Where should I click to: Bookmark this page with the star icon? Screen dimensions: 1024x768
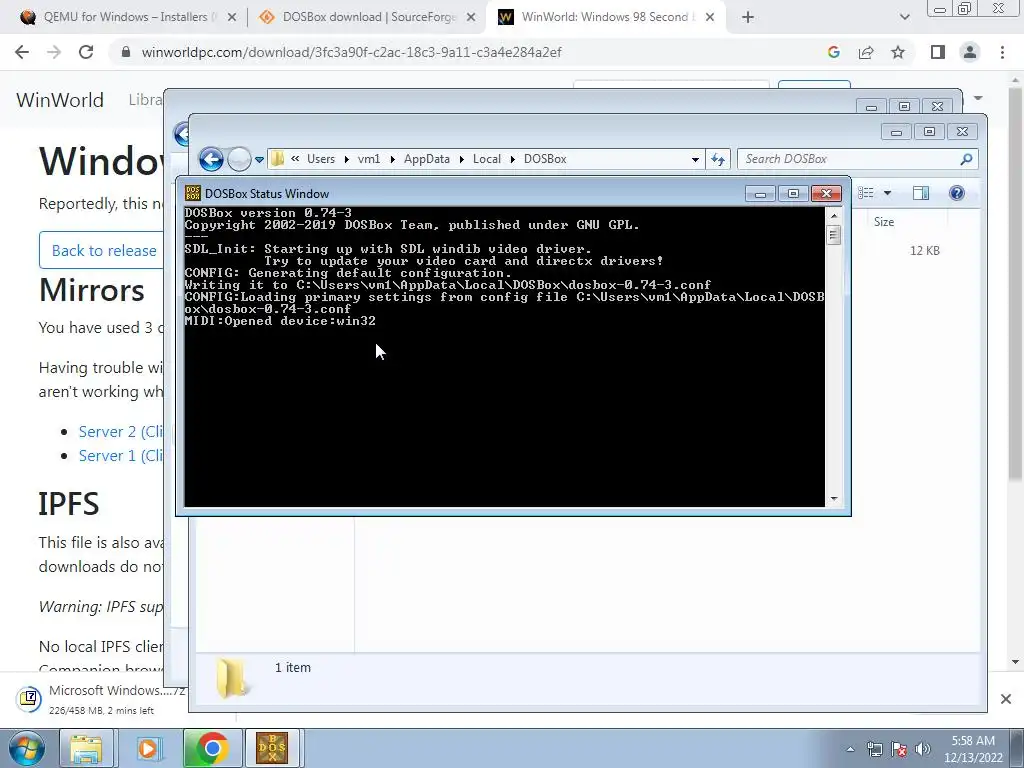click(x=898, y=52)
